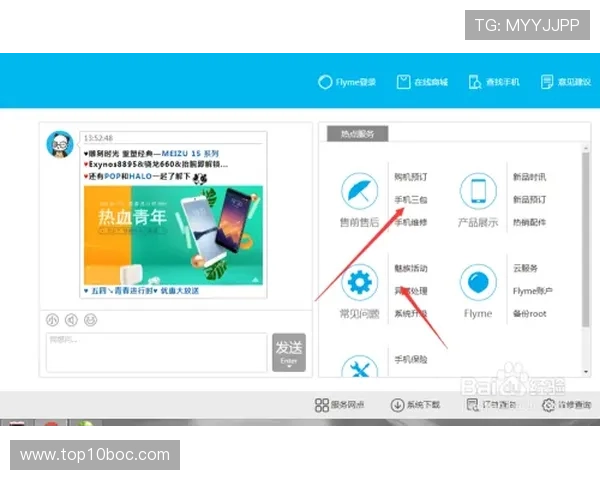Click the 服务网点 bottom bar item
Viewport: 600px width, 480px height.
339,405
